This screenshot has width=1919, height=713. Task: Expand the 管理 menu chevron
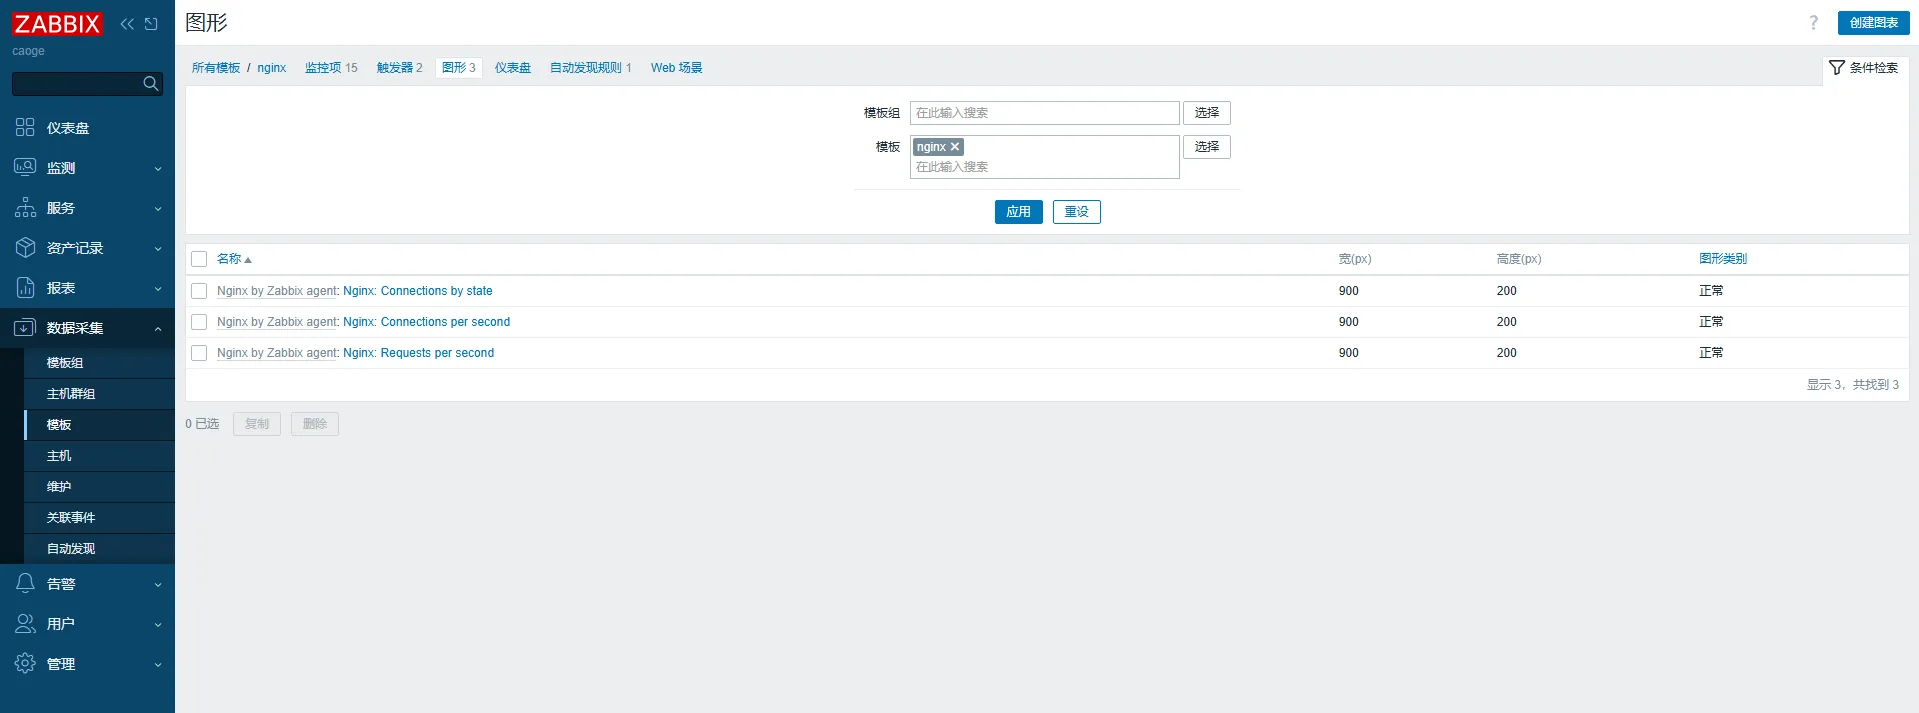[158, 665]
